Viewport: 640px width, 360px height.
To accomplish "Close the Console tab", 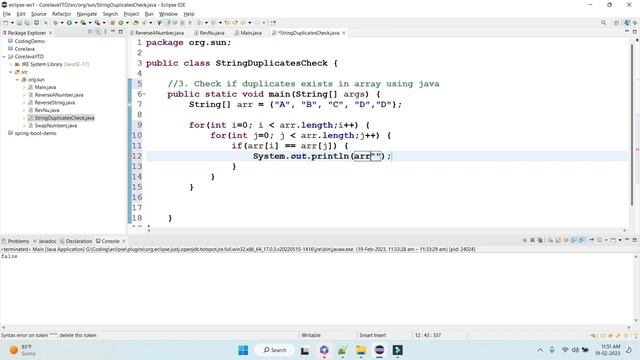I will 124,241.
